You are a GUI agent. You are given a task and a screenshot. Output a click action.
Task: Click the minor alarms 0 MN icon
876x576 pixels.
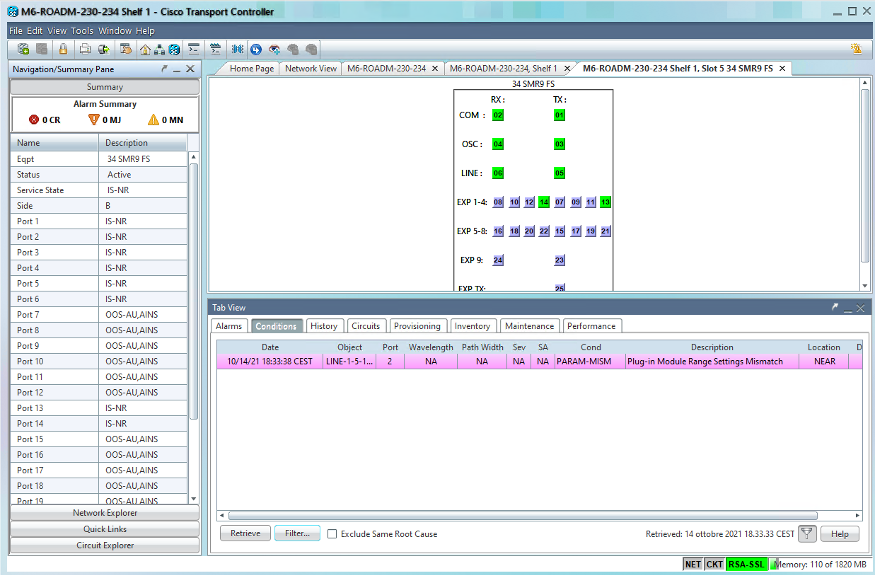click(x=153, y=120)
